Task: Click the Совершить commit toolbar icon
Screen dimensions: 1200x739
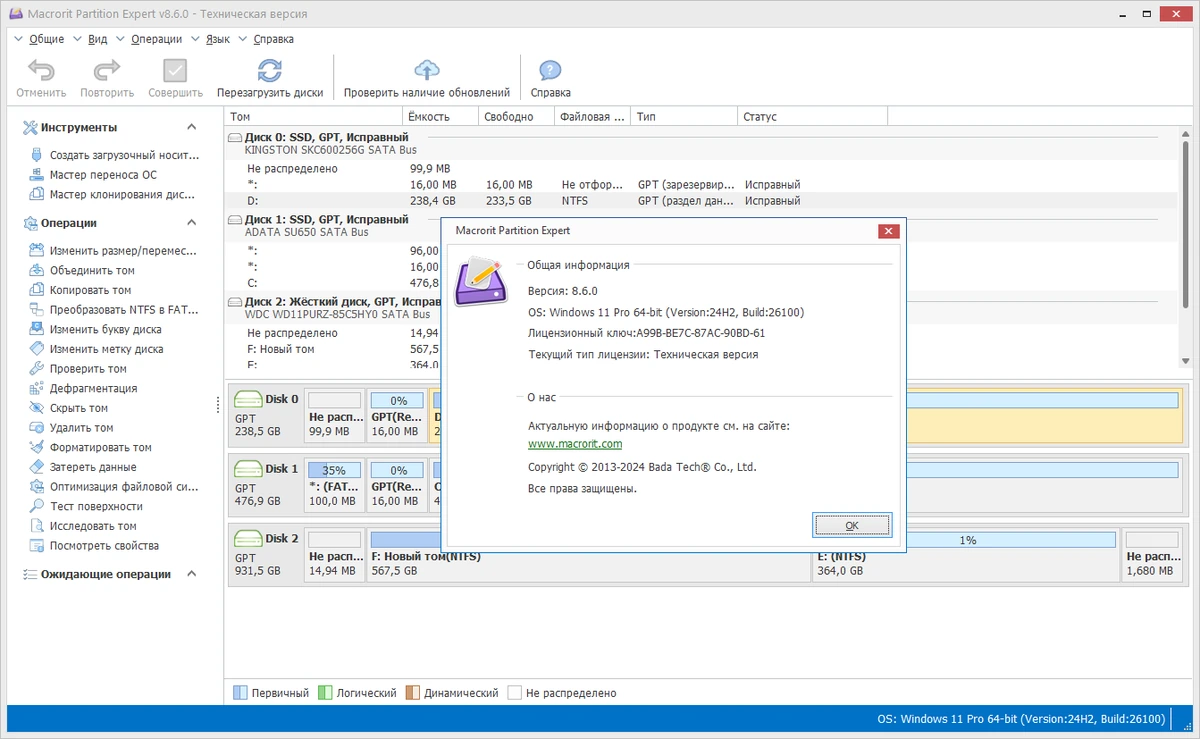Action: (x=175, y=71)
